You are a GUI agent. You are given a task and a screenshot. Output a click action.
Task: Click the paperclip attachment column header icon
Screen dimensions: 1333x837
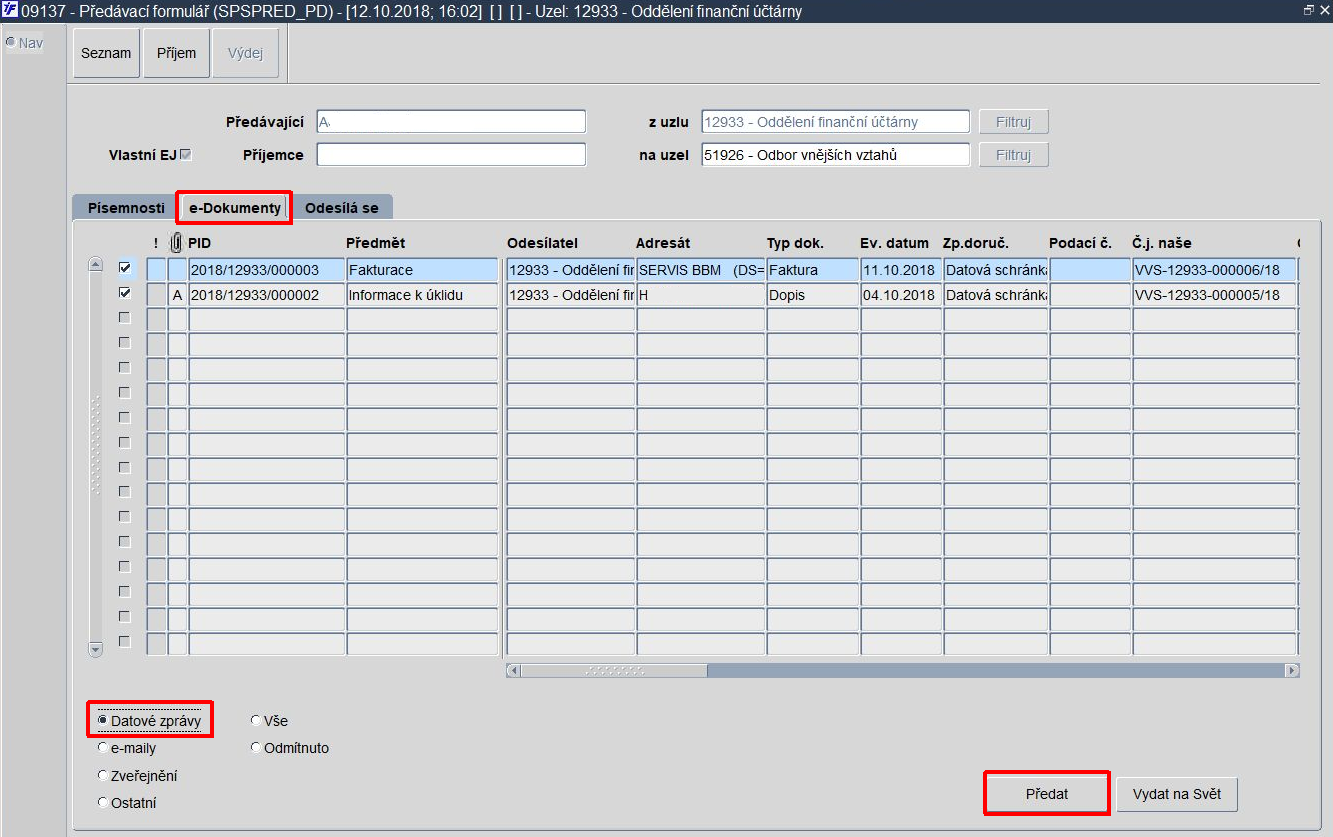point(177,242)
